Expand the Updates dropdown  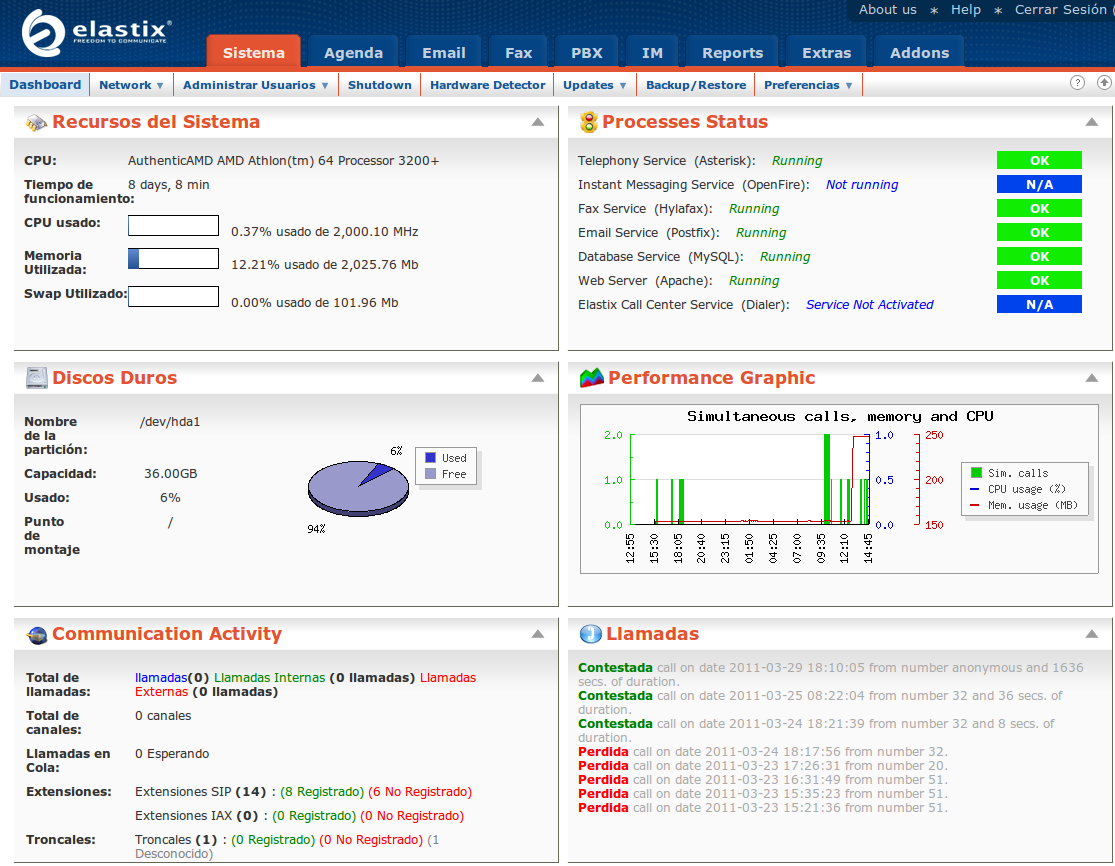(x=593, y=85)
